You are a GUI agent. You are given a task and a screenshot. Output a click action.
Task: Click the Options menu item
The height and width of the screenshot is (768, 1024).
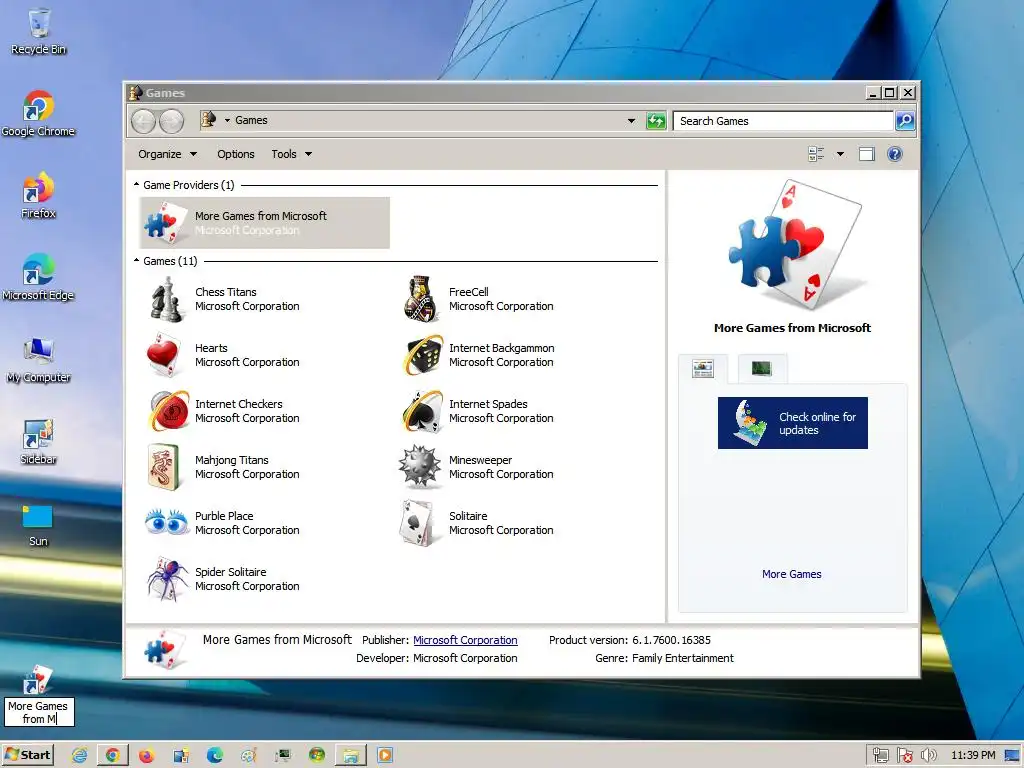coord(236,154)
